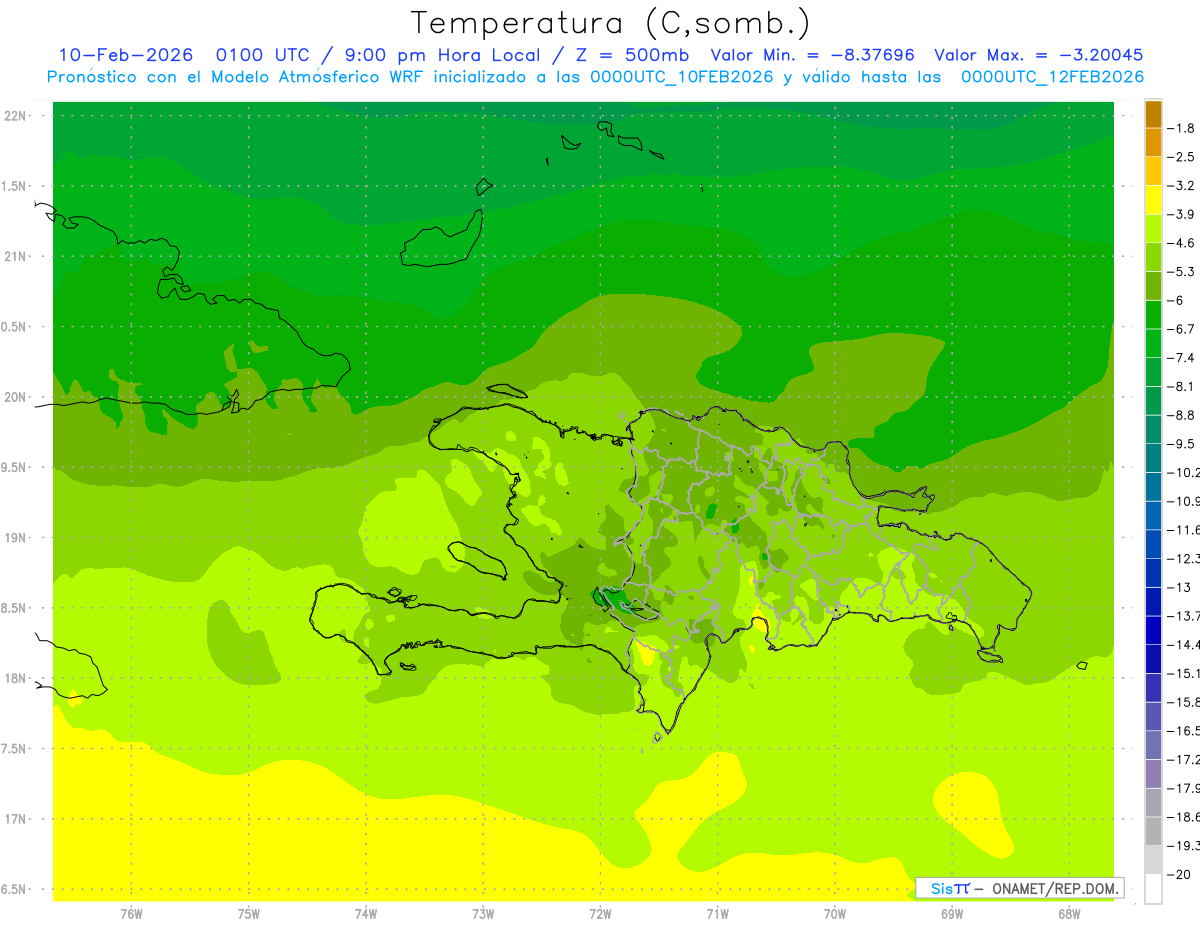Image resolution: width=1200 pixels, height=927 pixels.
Task: Click the "76W" longitude label
Action: point(131,914)
